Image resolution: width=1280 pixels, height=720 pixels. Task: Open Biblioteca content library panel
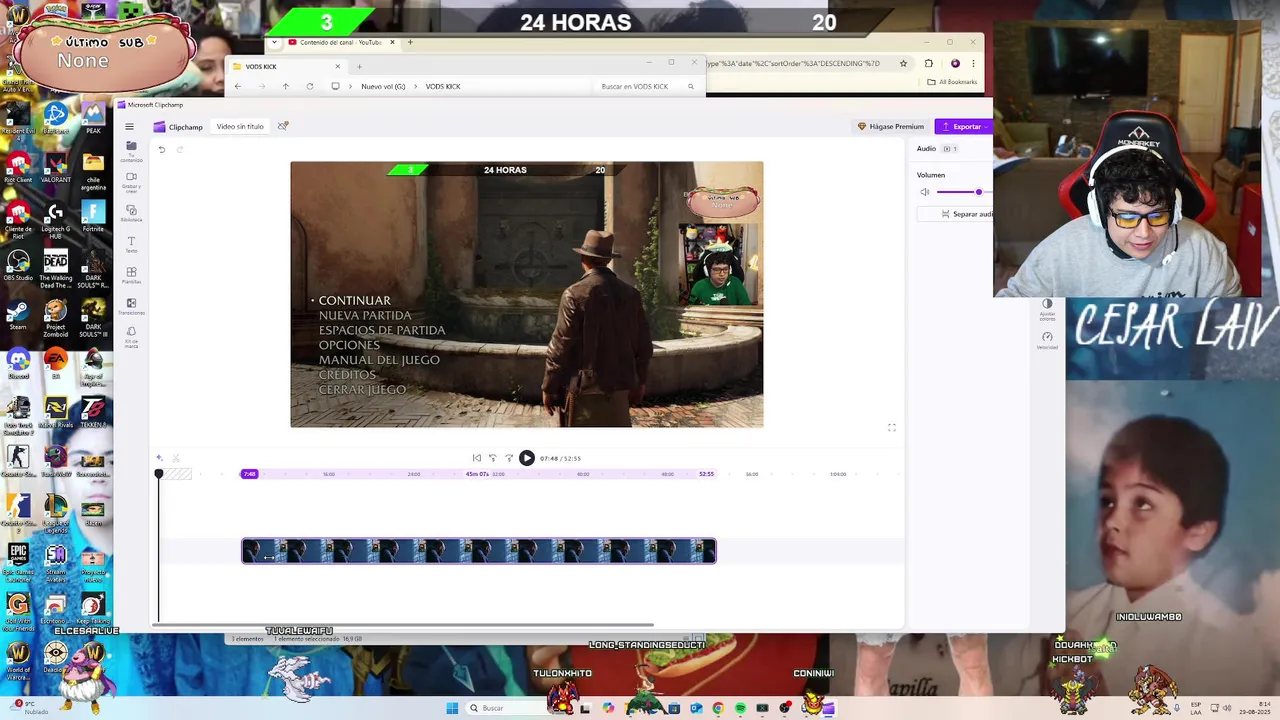[131, 213]
